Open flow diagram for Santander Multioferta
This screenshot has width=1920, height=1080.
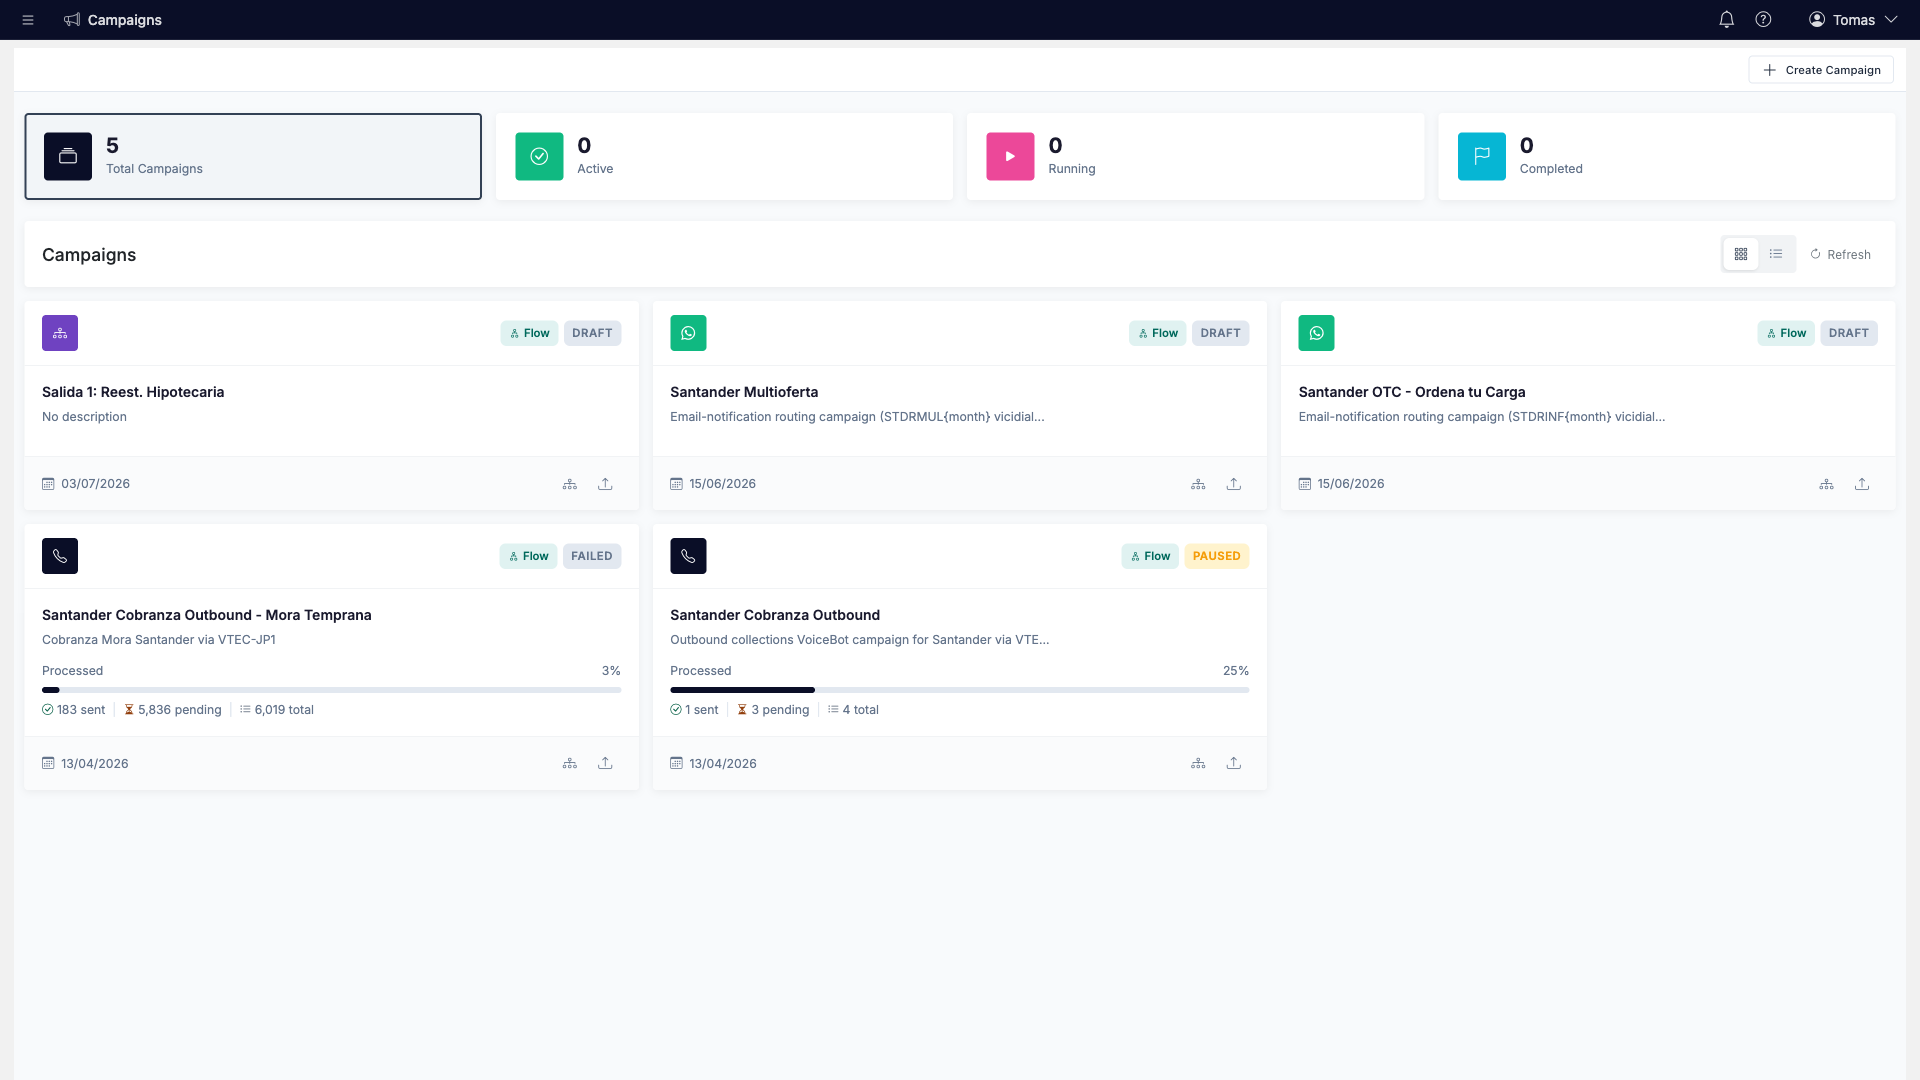(x=1198, y=484)
